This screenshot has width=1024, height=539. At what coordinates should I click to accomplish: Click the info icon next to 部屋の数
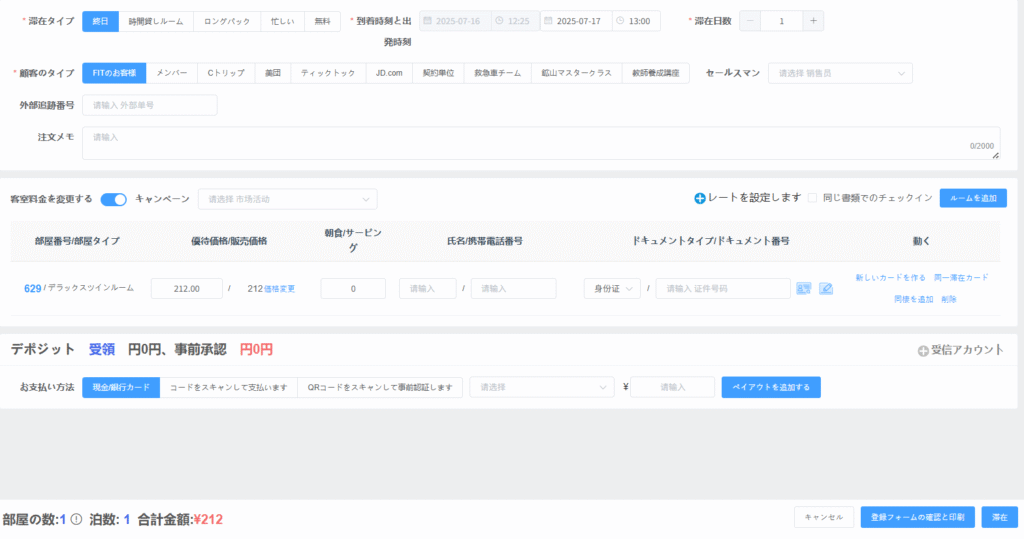[x=76, y=519]
